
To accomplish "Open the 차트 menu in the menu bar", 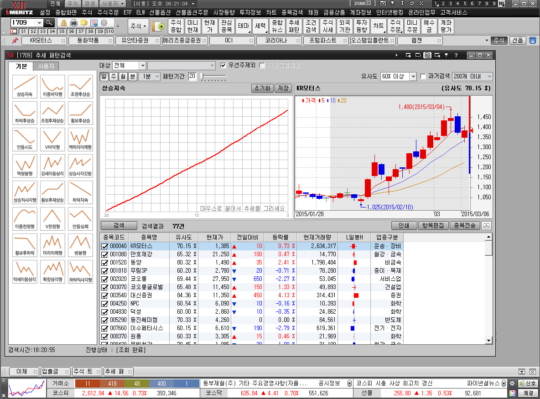I will click(271, 12).
